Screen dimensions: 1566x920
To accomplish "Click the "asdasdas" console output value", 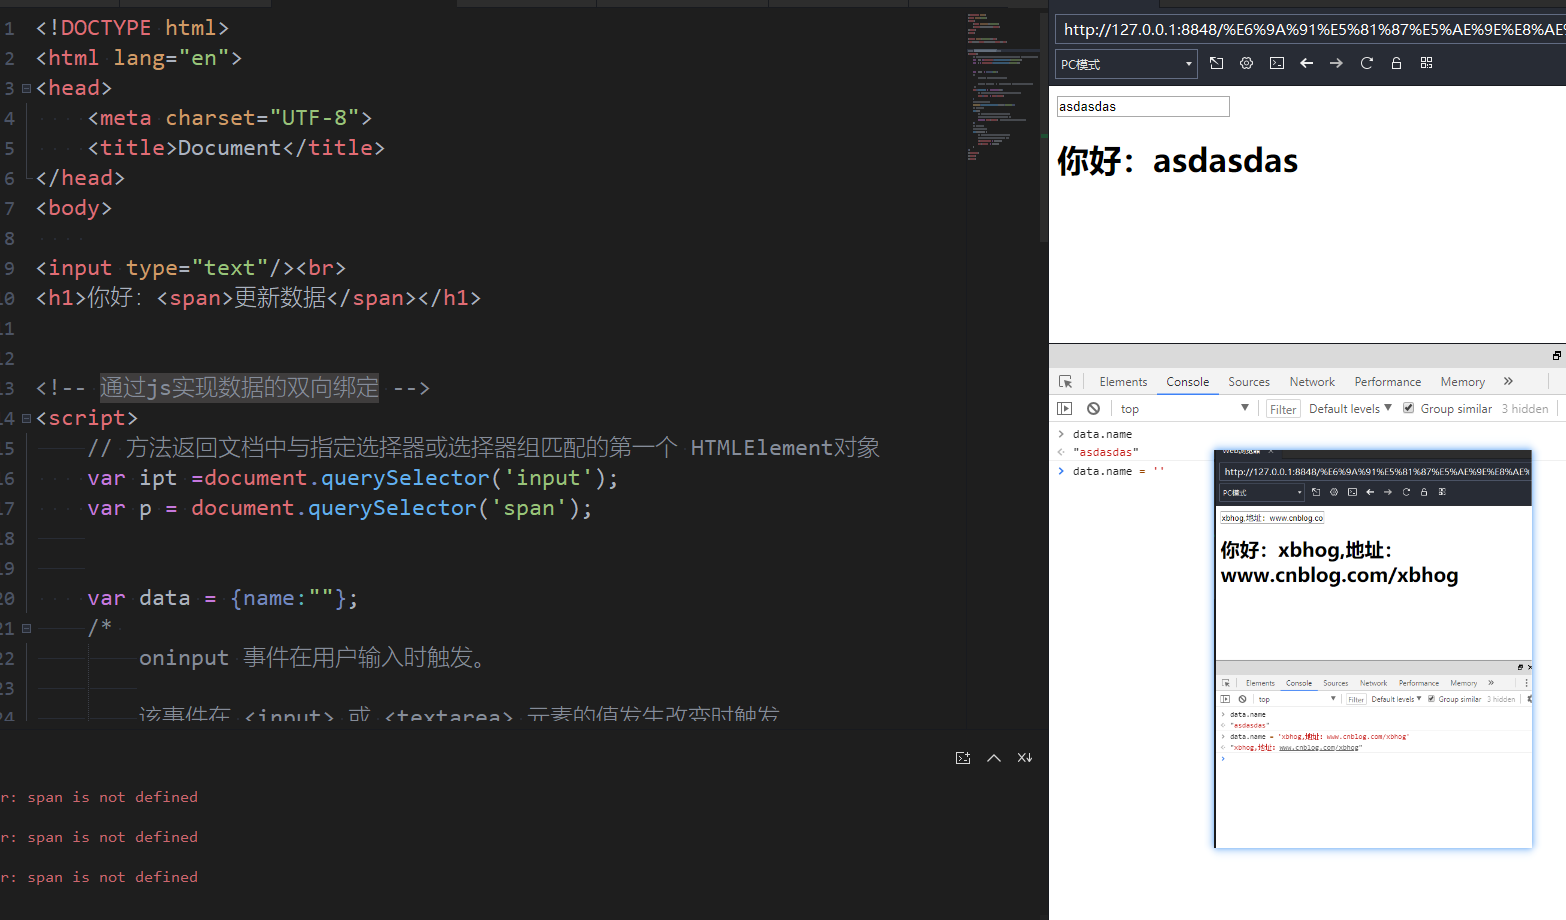I will [x=1105, y=452].
